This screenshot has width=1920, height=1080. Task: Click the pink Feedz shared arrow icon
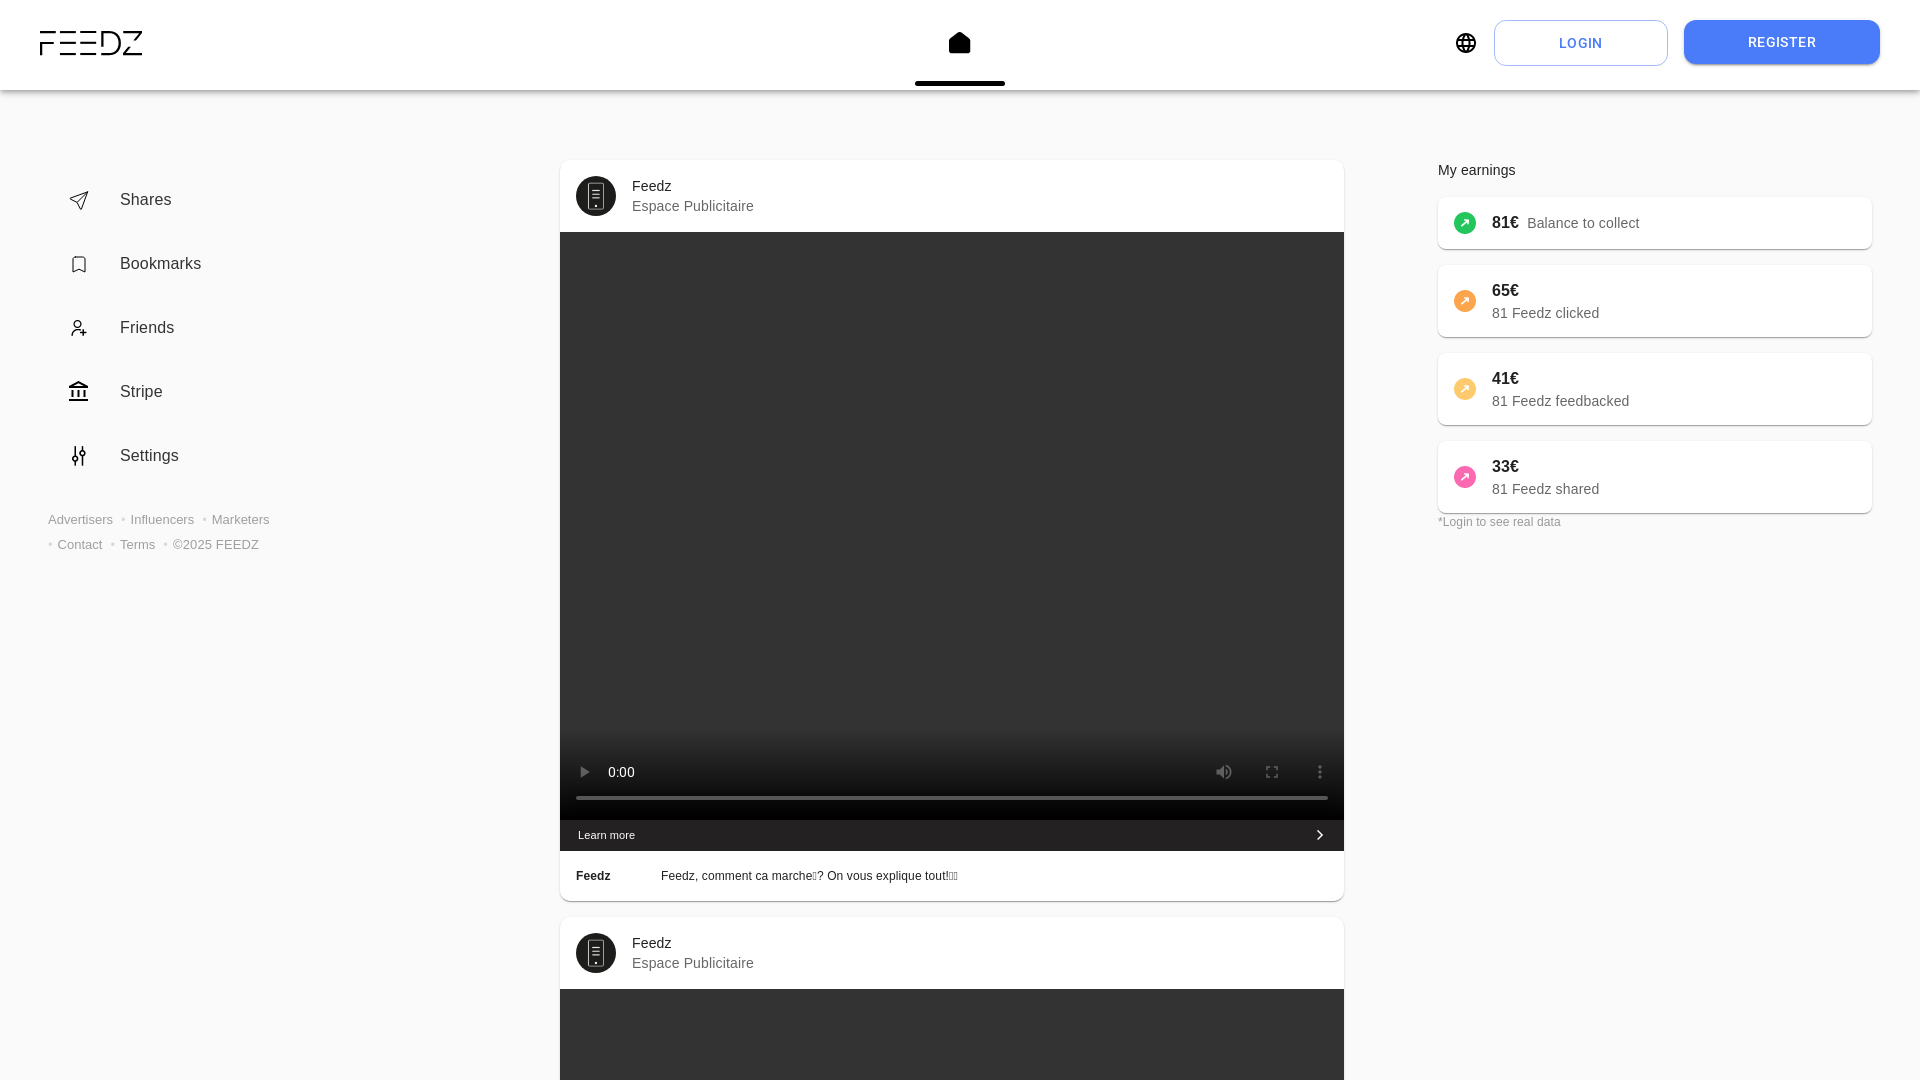1464,477
